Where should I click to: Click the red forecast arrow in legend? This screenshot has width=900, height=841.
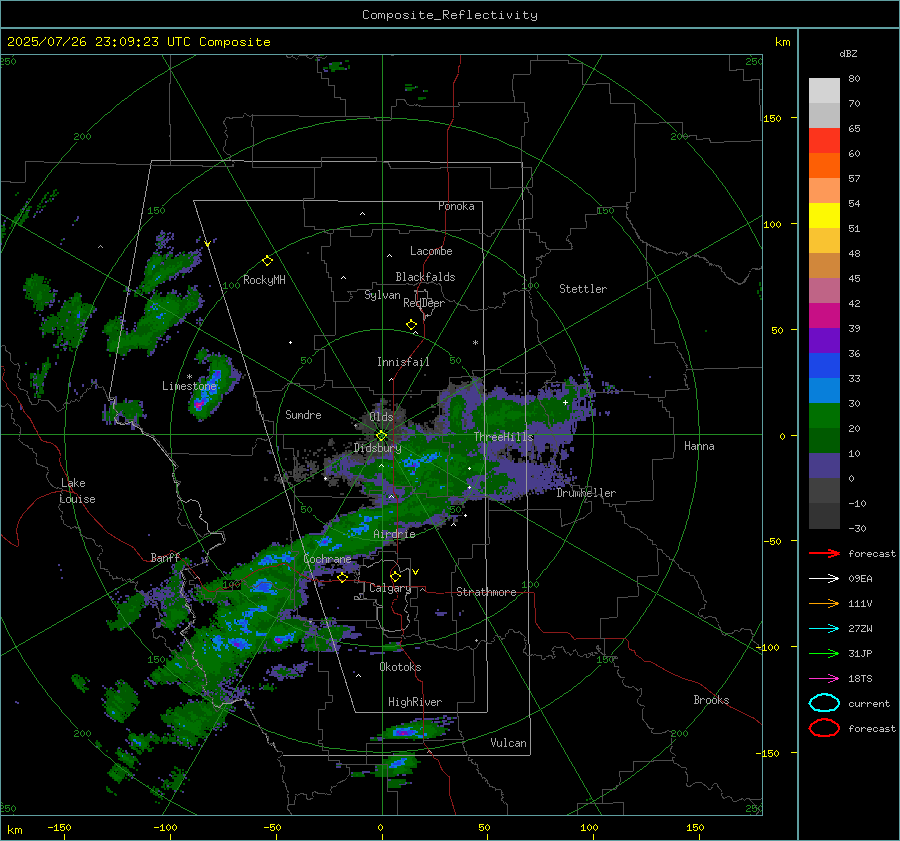pyautogui.click(x=824, y=553)
